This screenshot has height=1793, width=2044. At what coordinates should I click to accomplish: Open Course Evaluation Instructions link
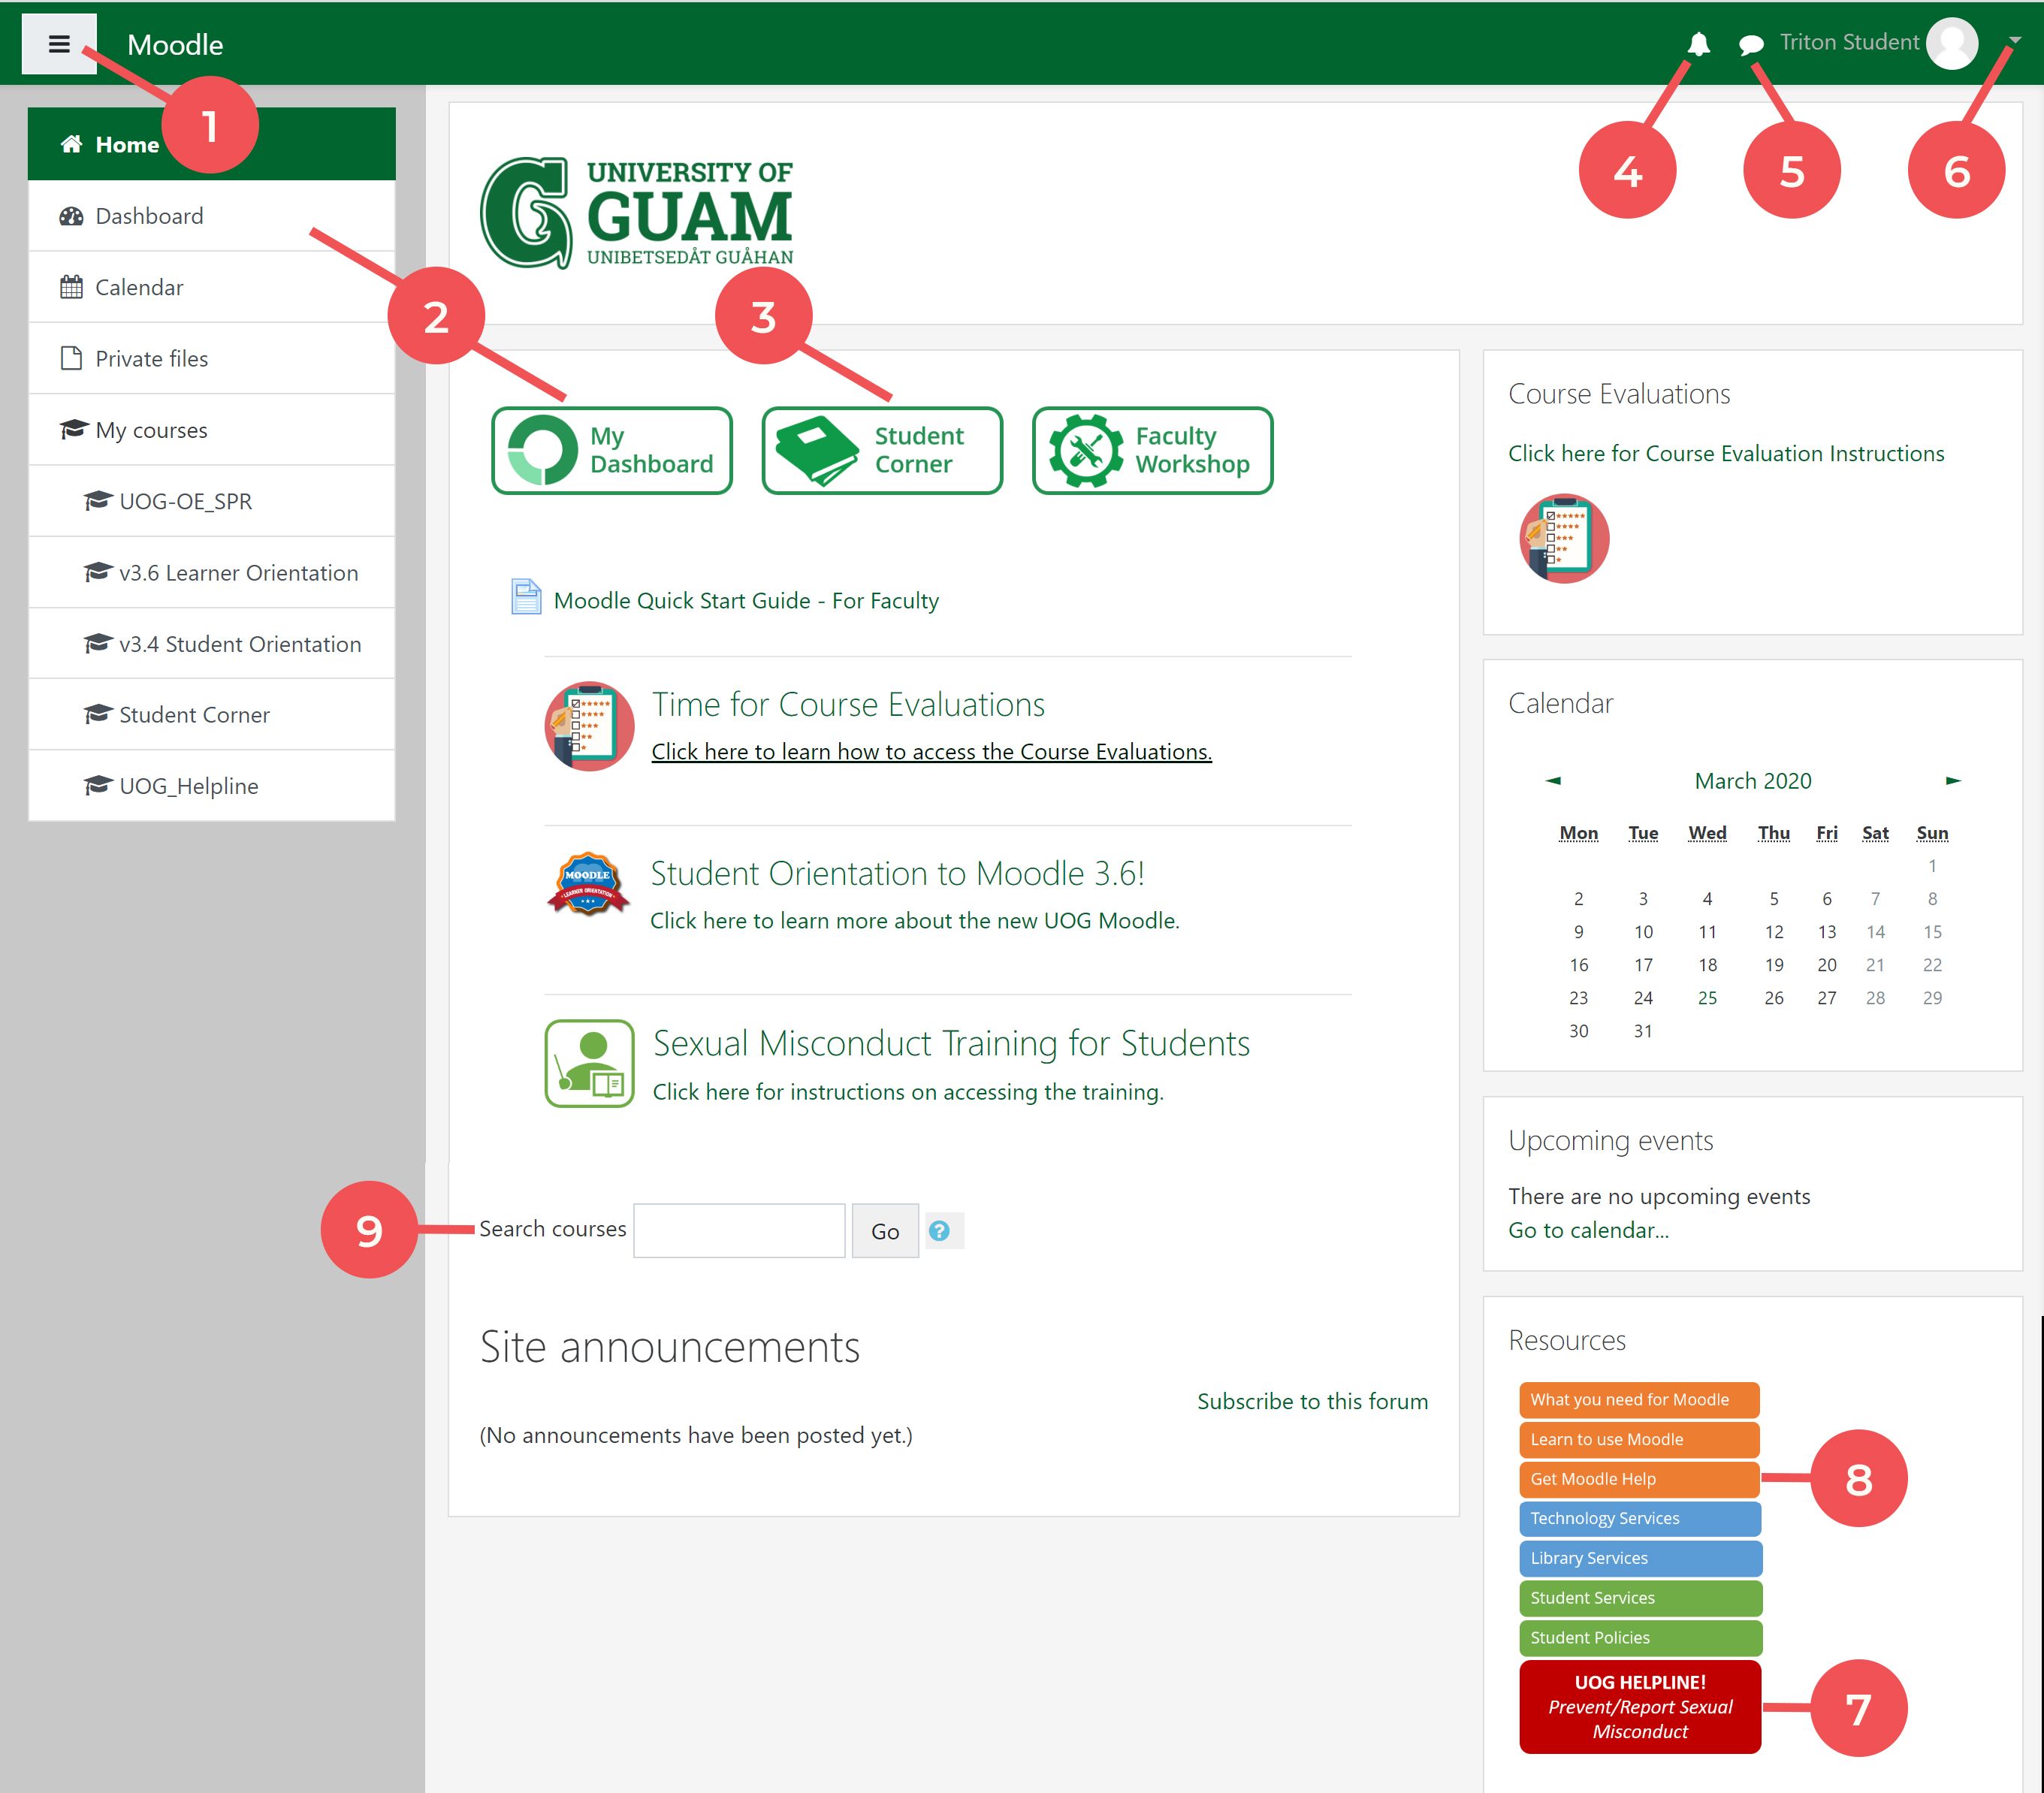coord(1726,453)
